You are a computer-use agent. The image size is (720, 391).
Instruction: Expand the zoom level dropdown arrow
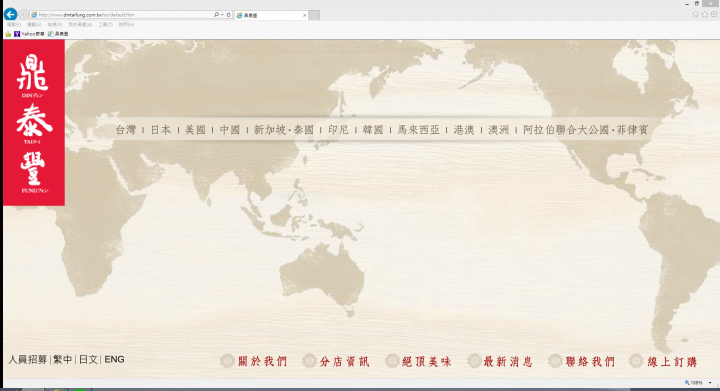(710, 383)
